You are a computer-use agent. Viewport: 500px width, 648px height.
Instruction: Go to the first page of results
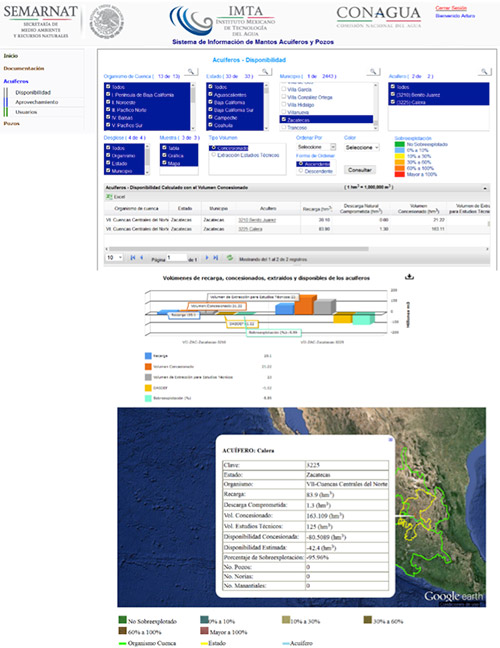(133, 257)
